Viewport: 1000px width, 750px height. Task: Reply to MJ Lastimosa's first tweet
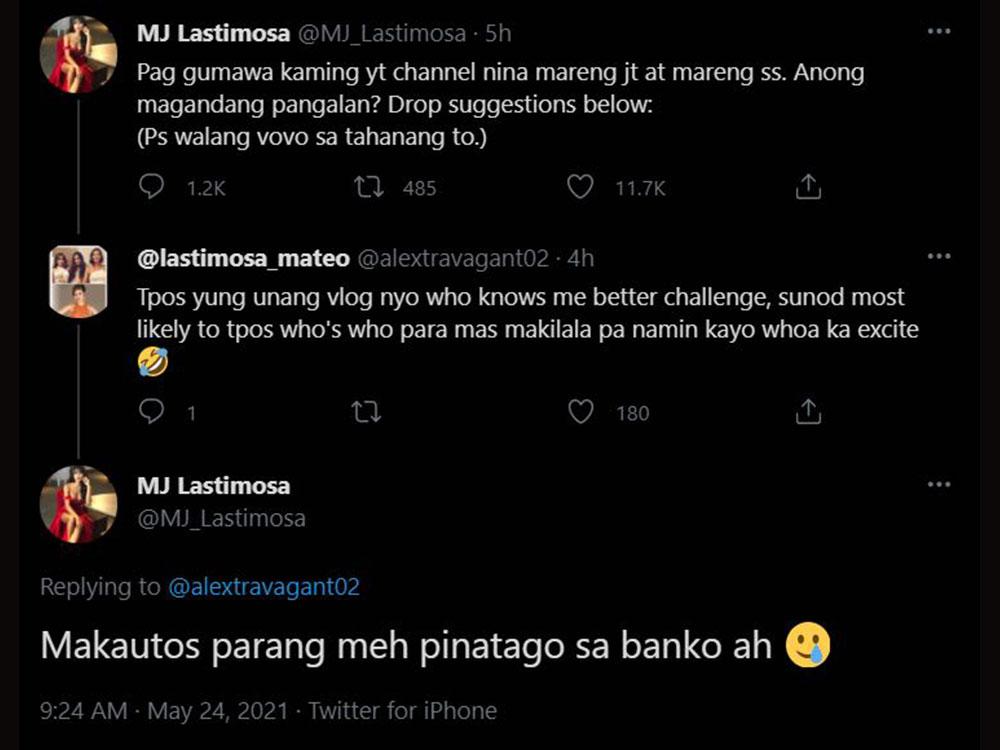(x=152, y=187)
